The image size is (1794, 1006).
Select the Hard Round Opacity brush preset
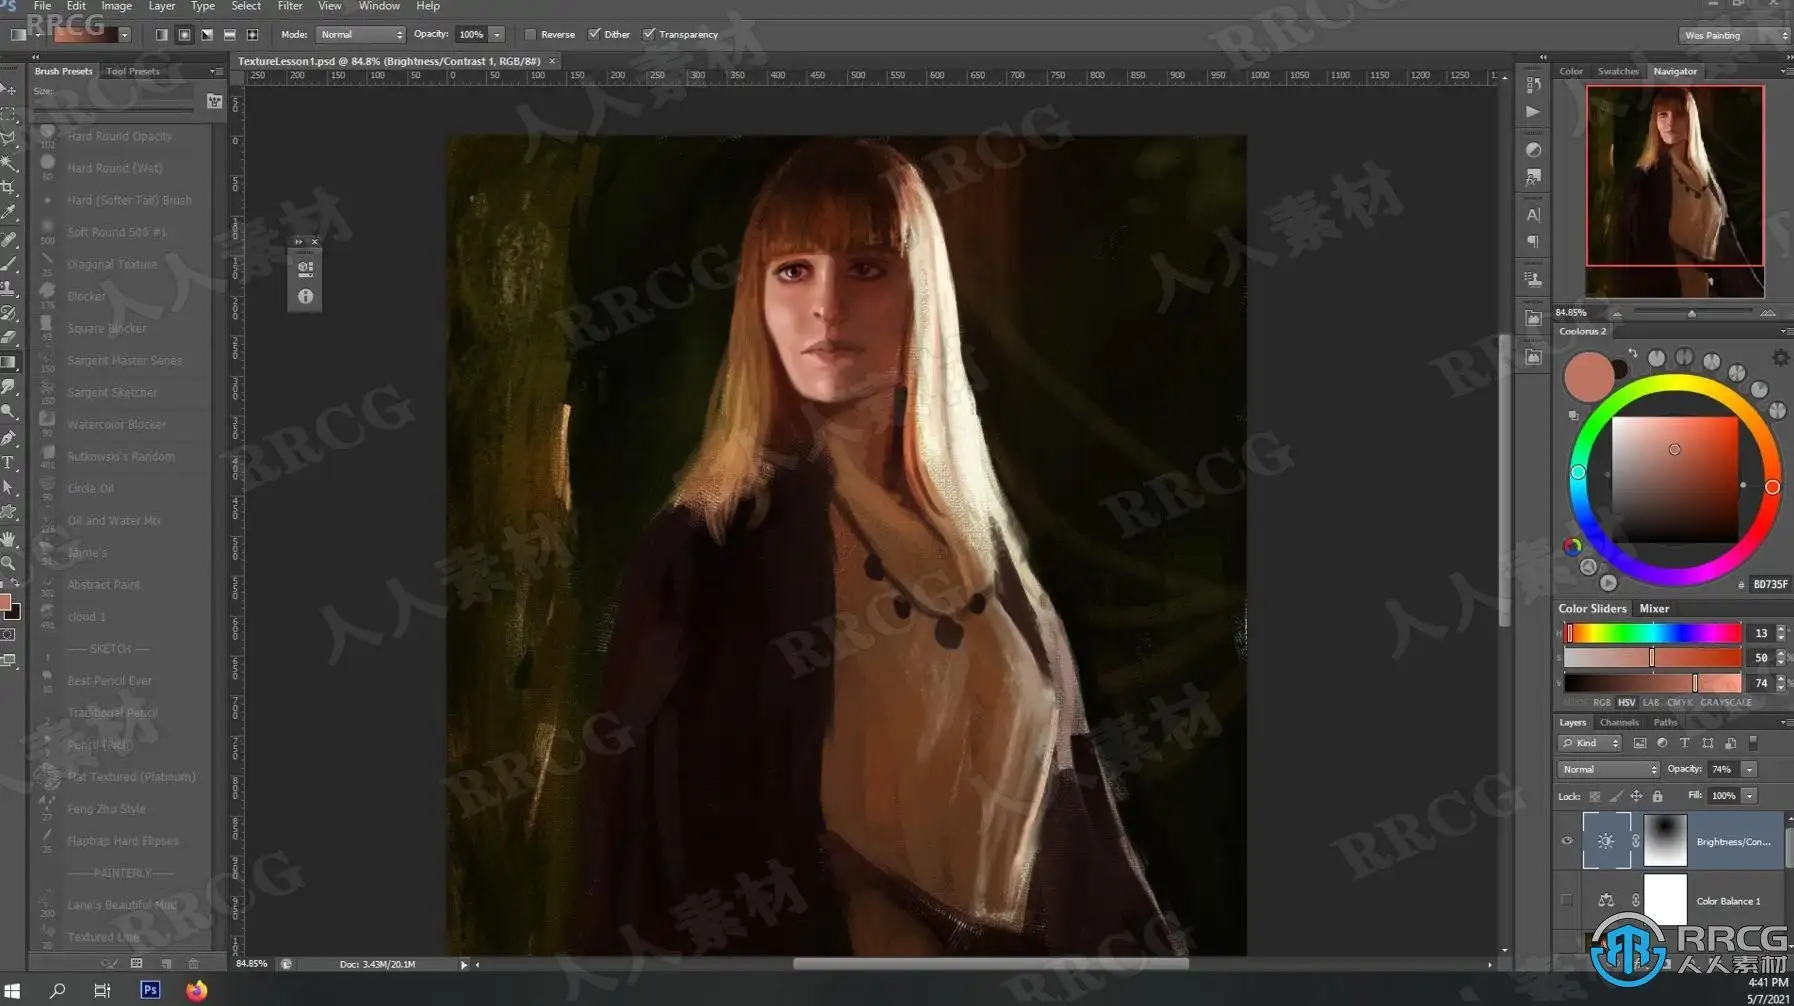(x=121, y=136)
